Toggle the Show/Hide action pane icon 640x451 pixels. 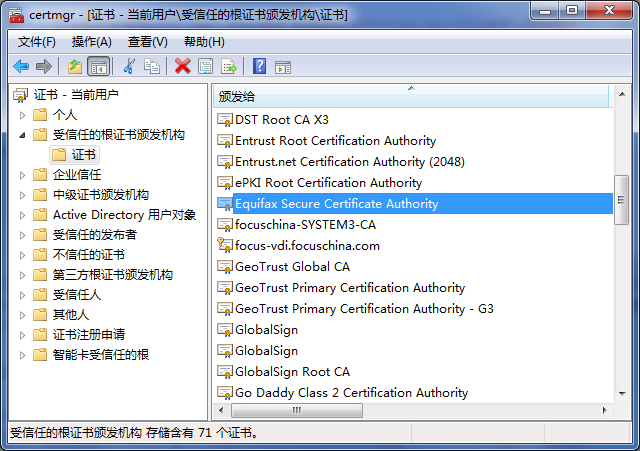point(283,67)
